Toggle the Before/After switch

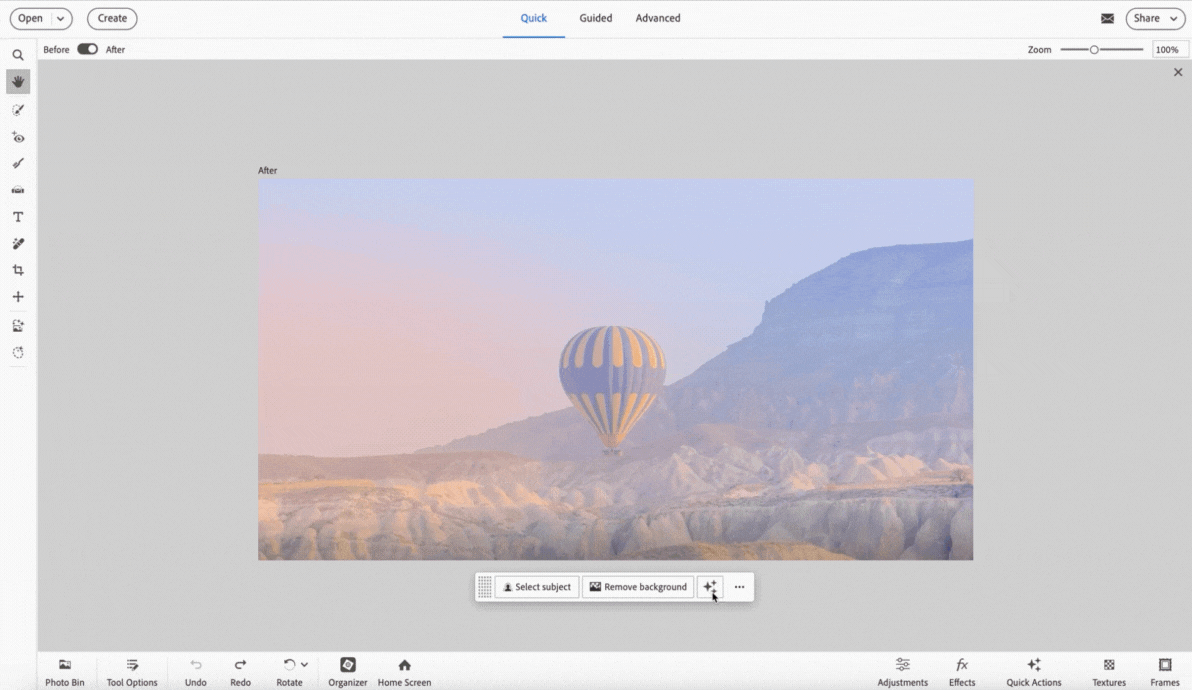pos(88,49)
